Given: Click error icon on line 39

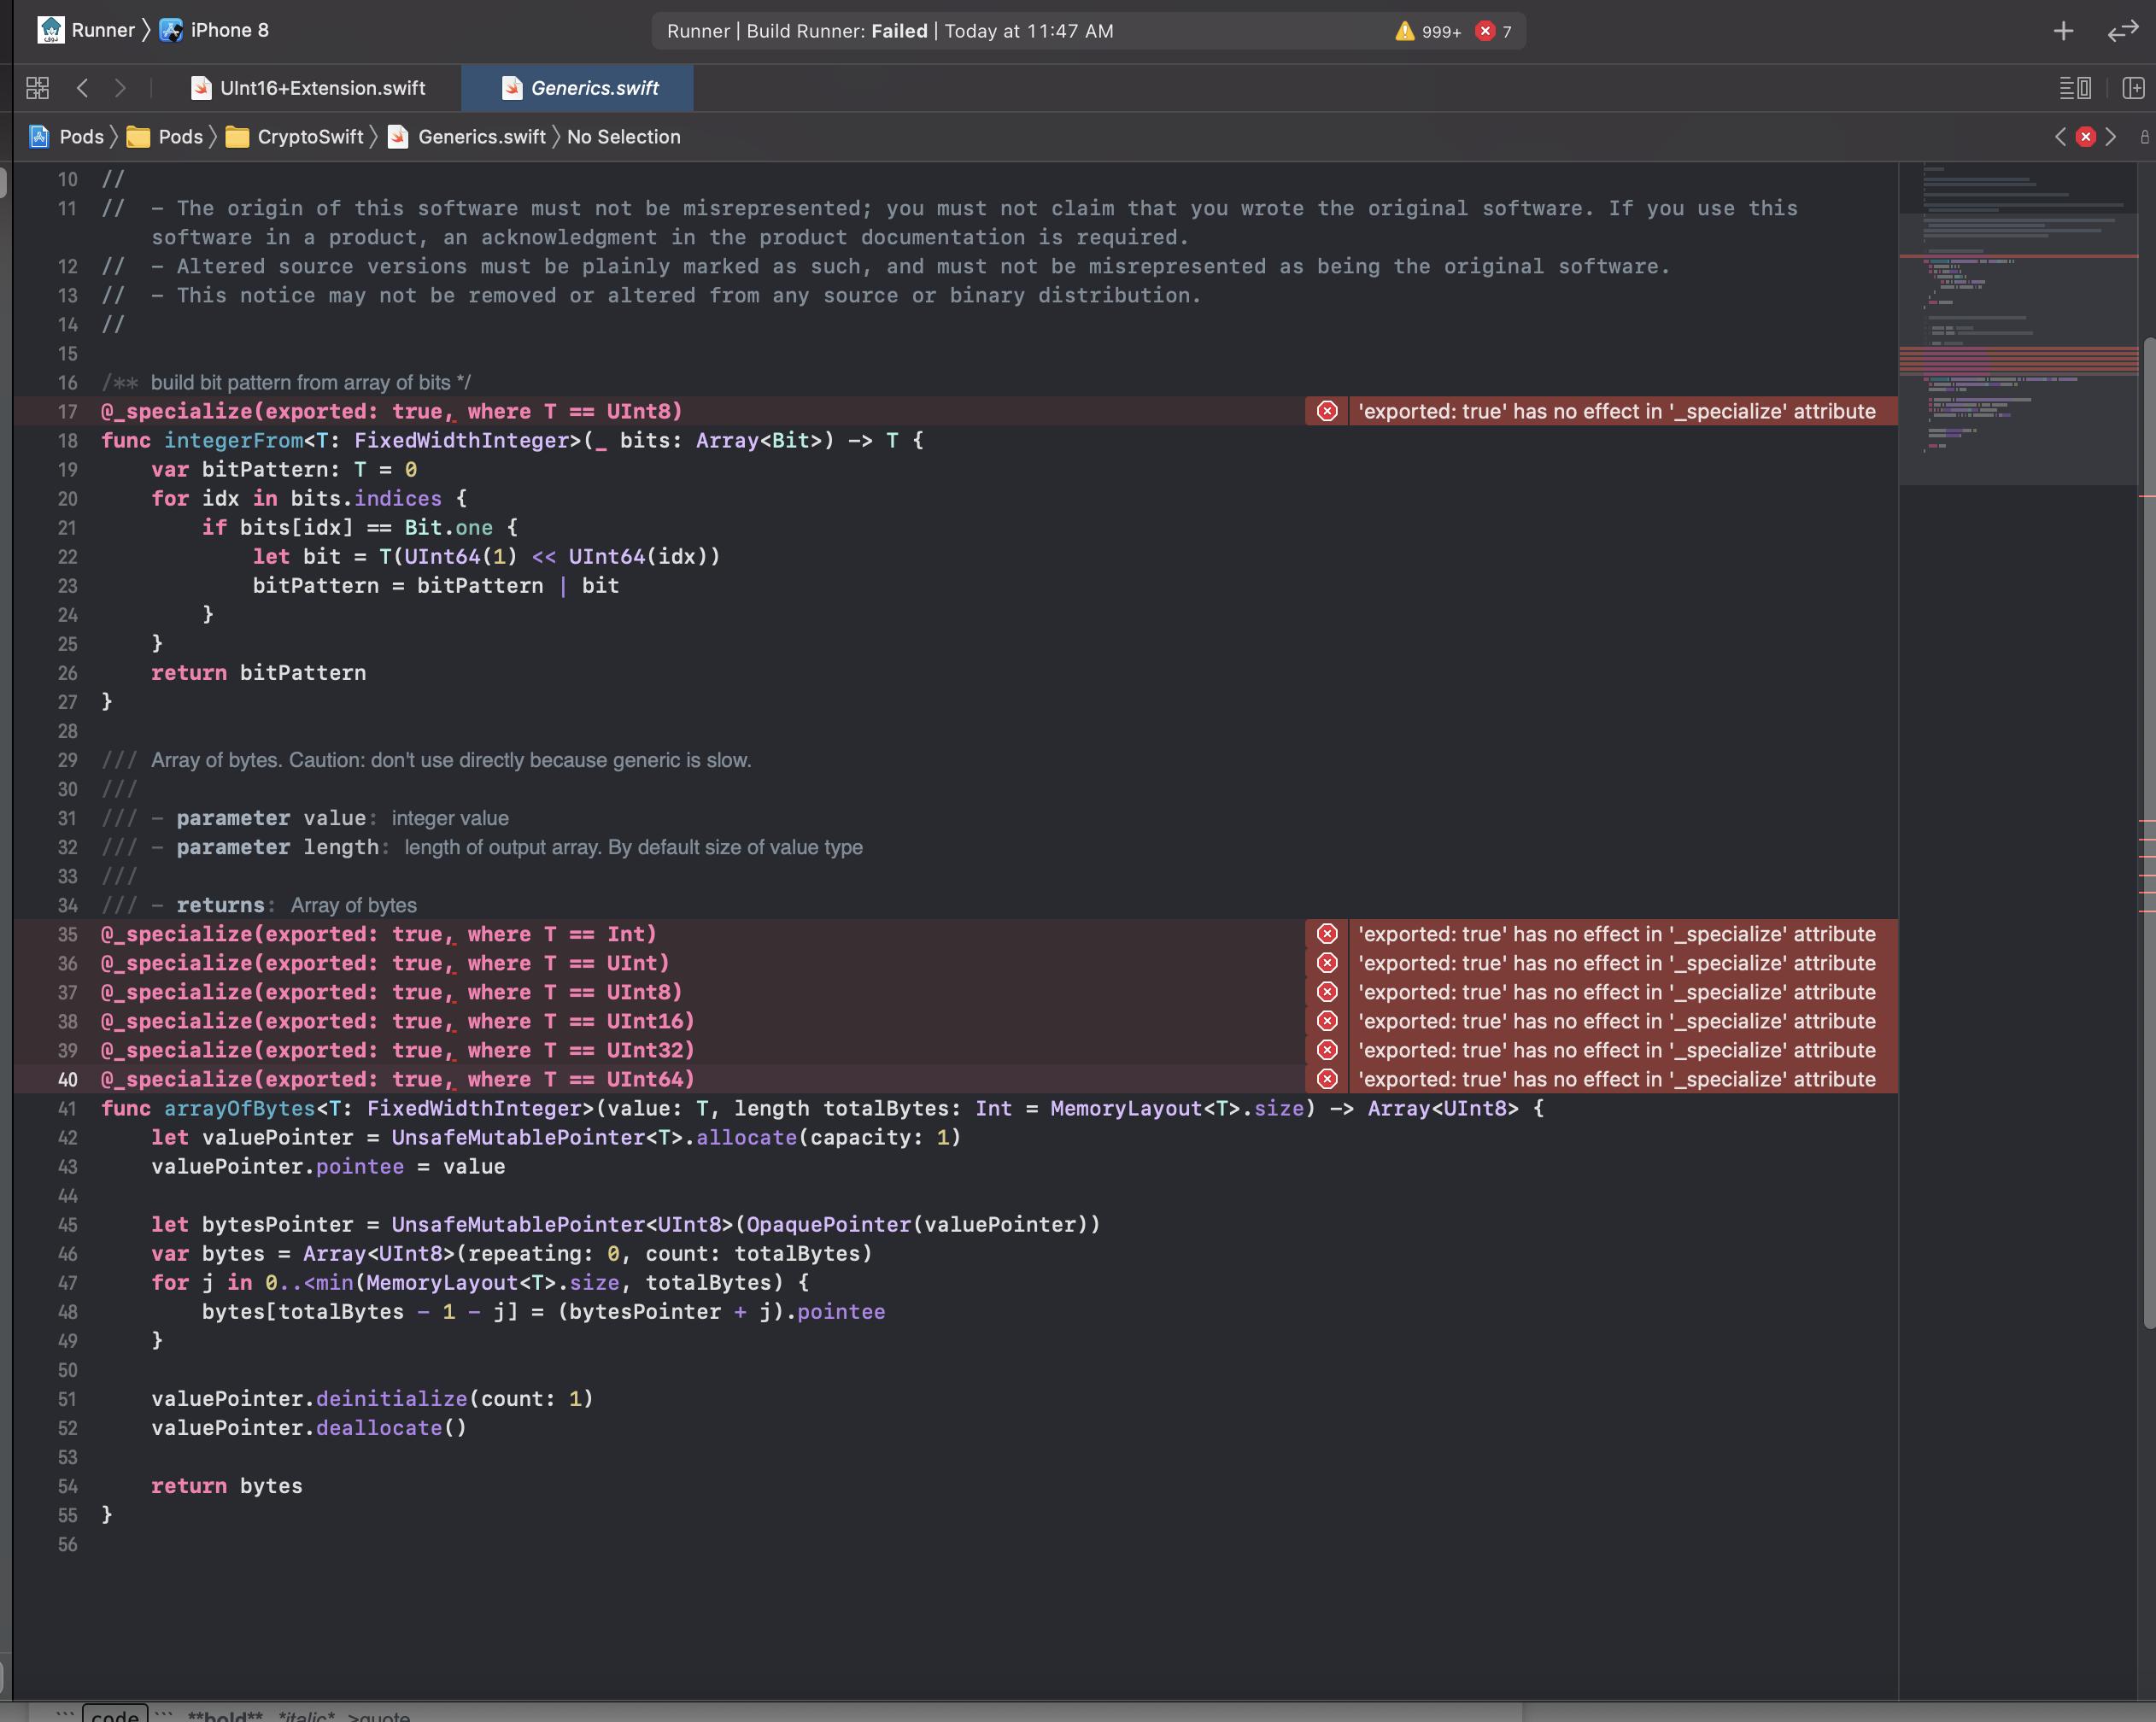Looking at the screenshot, I should pyautogui.click(x=1327, y=1050).
